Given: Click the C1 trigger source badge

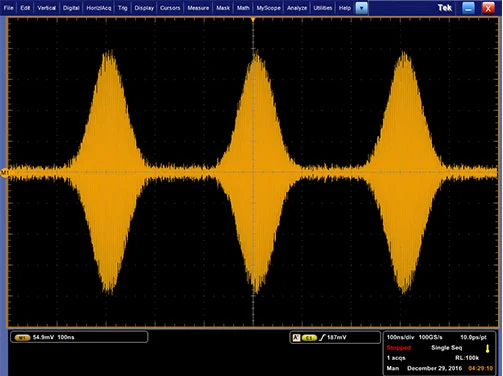Looking at the screenshot, I should click(309, 338).
